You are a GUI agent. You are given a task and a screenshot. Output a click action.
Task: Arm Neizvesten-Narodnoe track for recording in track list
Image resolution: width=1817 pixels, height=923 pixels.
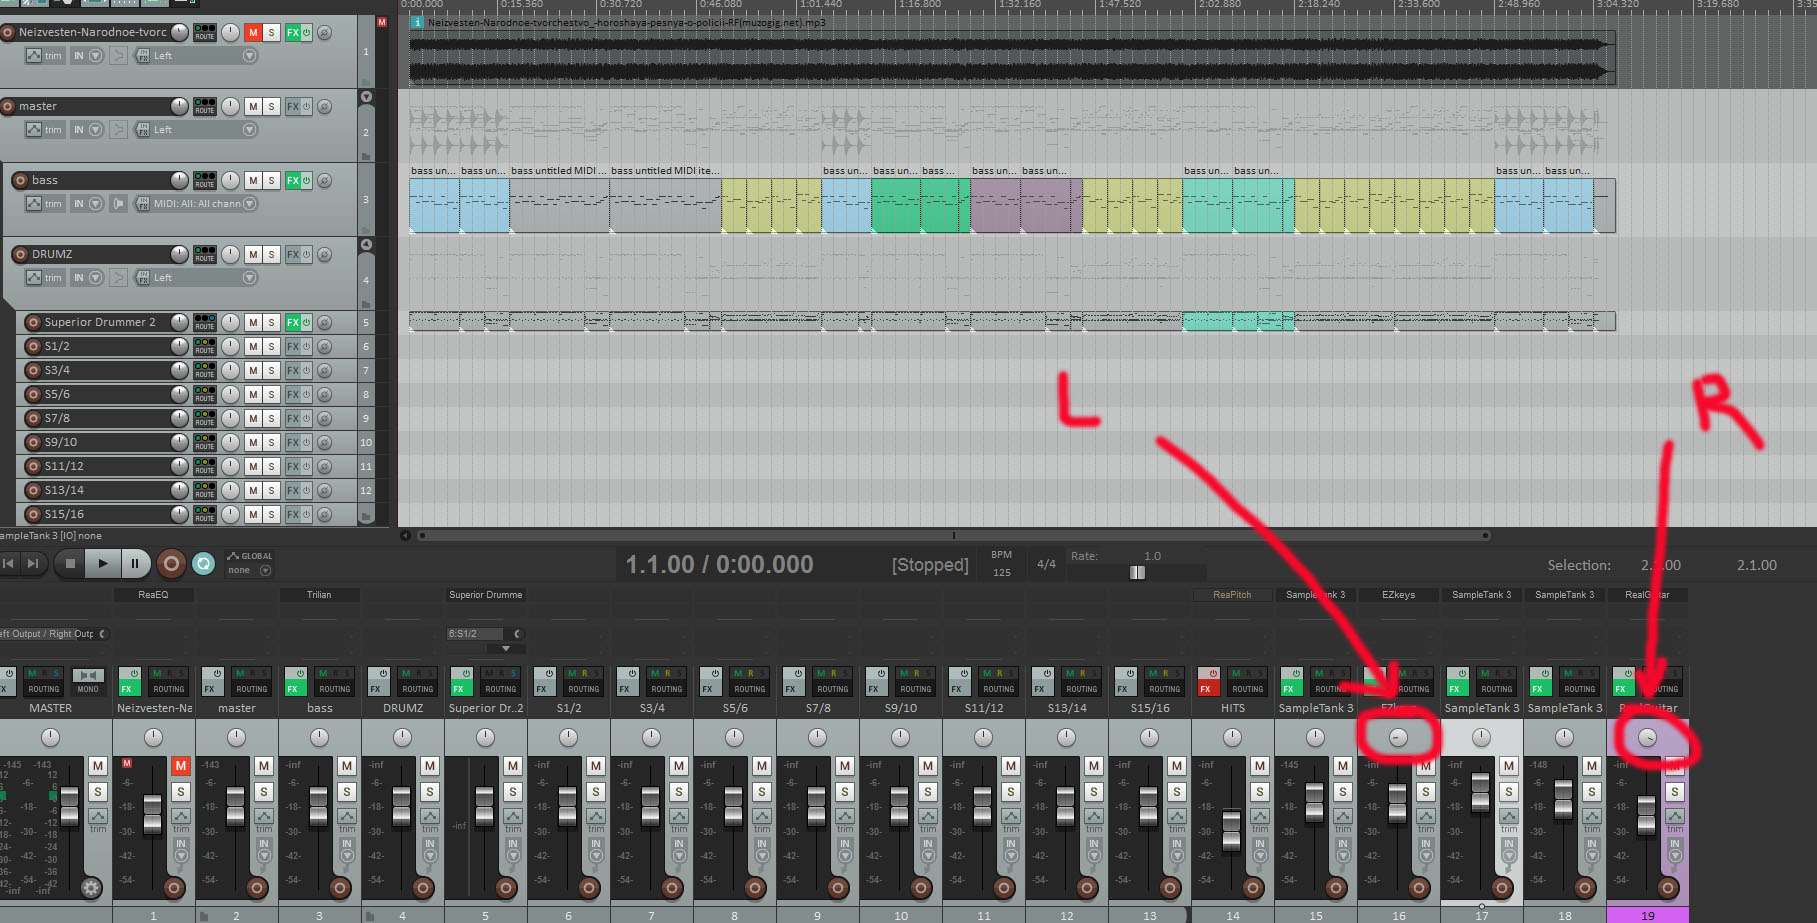pyautogui.click(x=8, y=32)
